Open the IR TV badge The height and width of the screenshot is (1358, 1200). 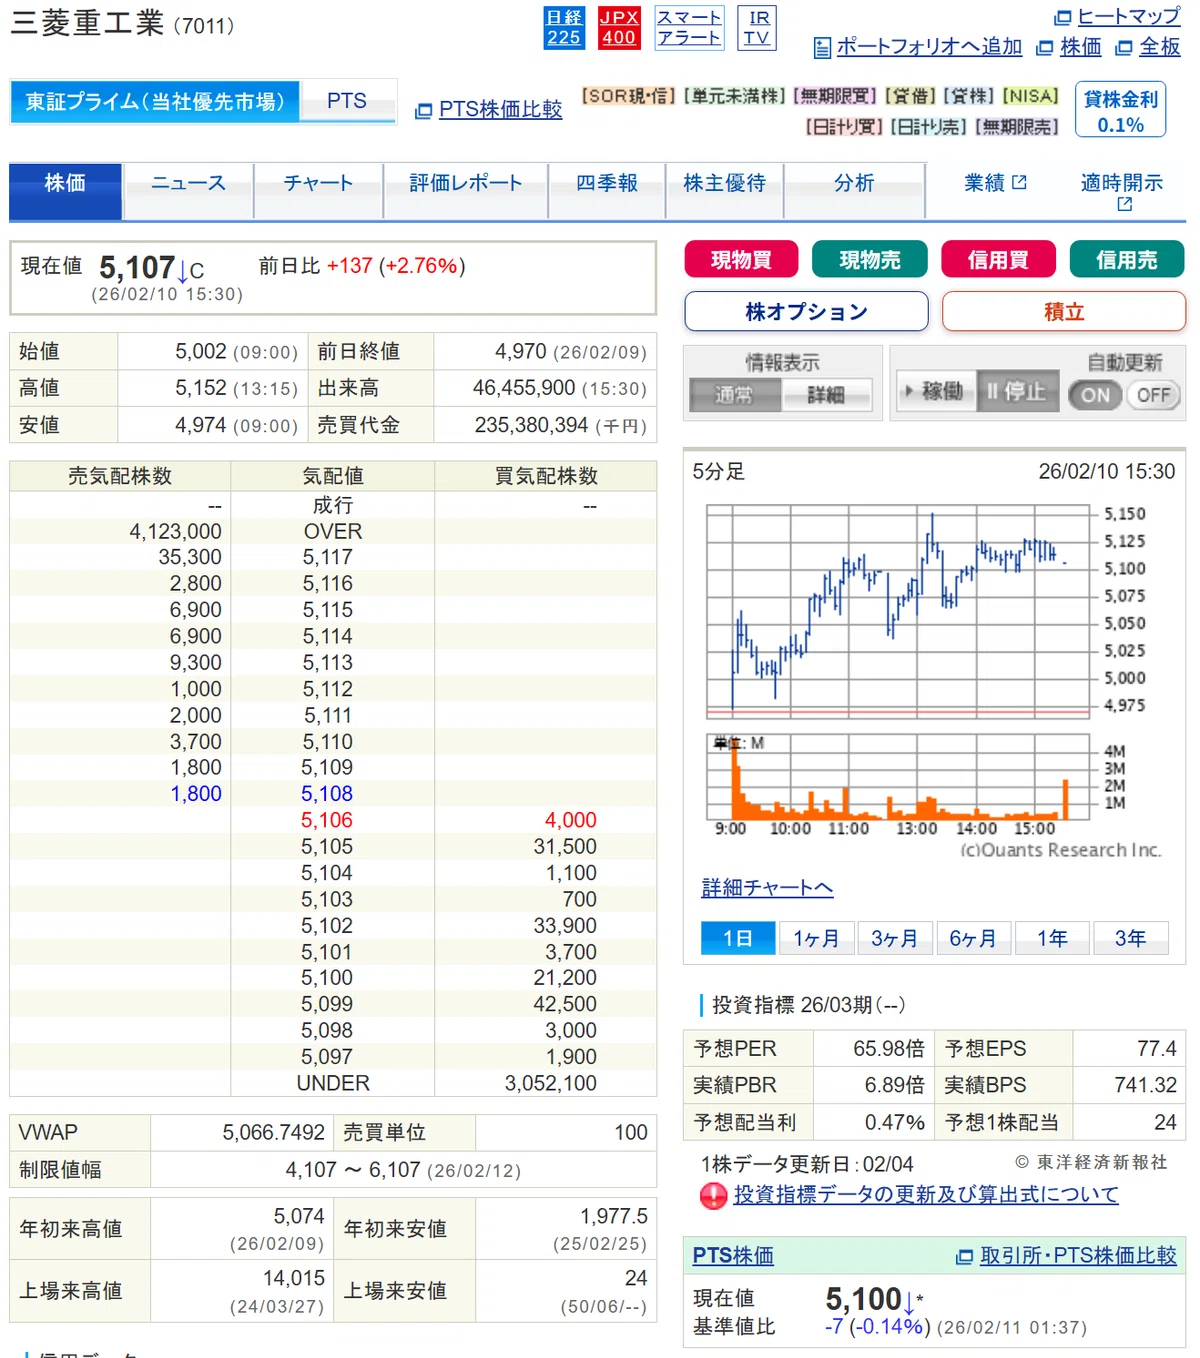click(757, 28)
